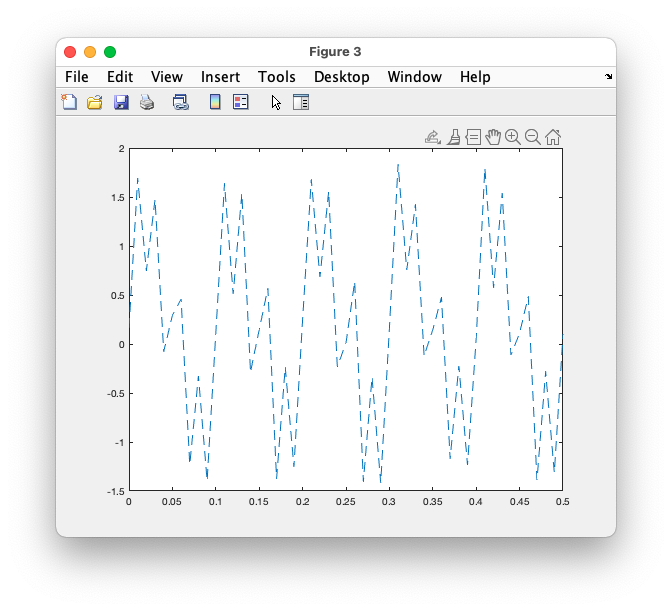Open a file with the folder icon
Image resolution: width=672 pixels, height=611 pixels.
tap(95, 102)
